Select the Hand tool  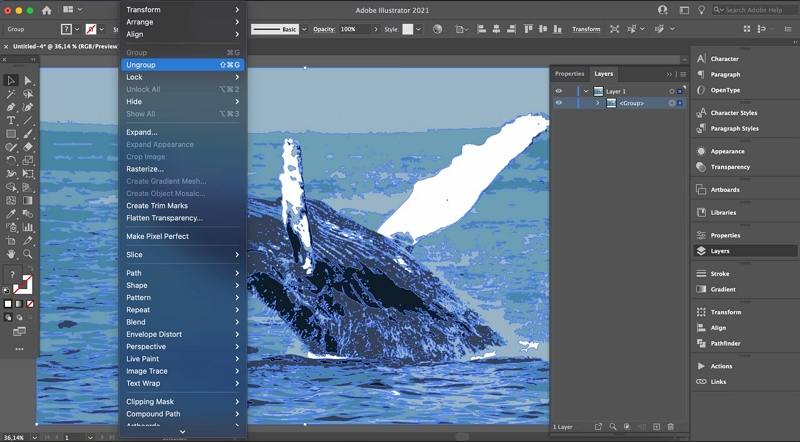(x=11, y=254)
